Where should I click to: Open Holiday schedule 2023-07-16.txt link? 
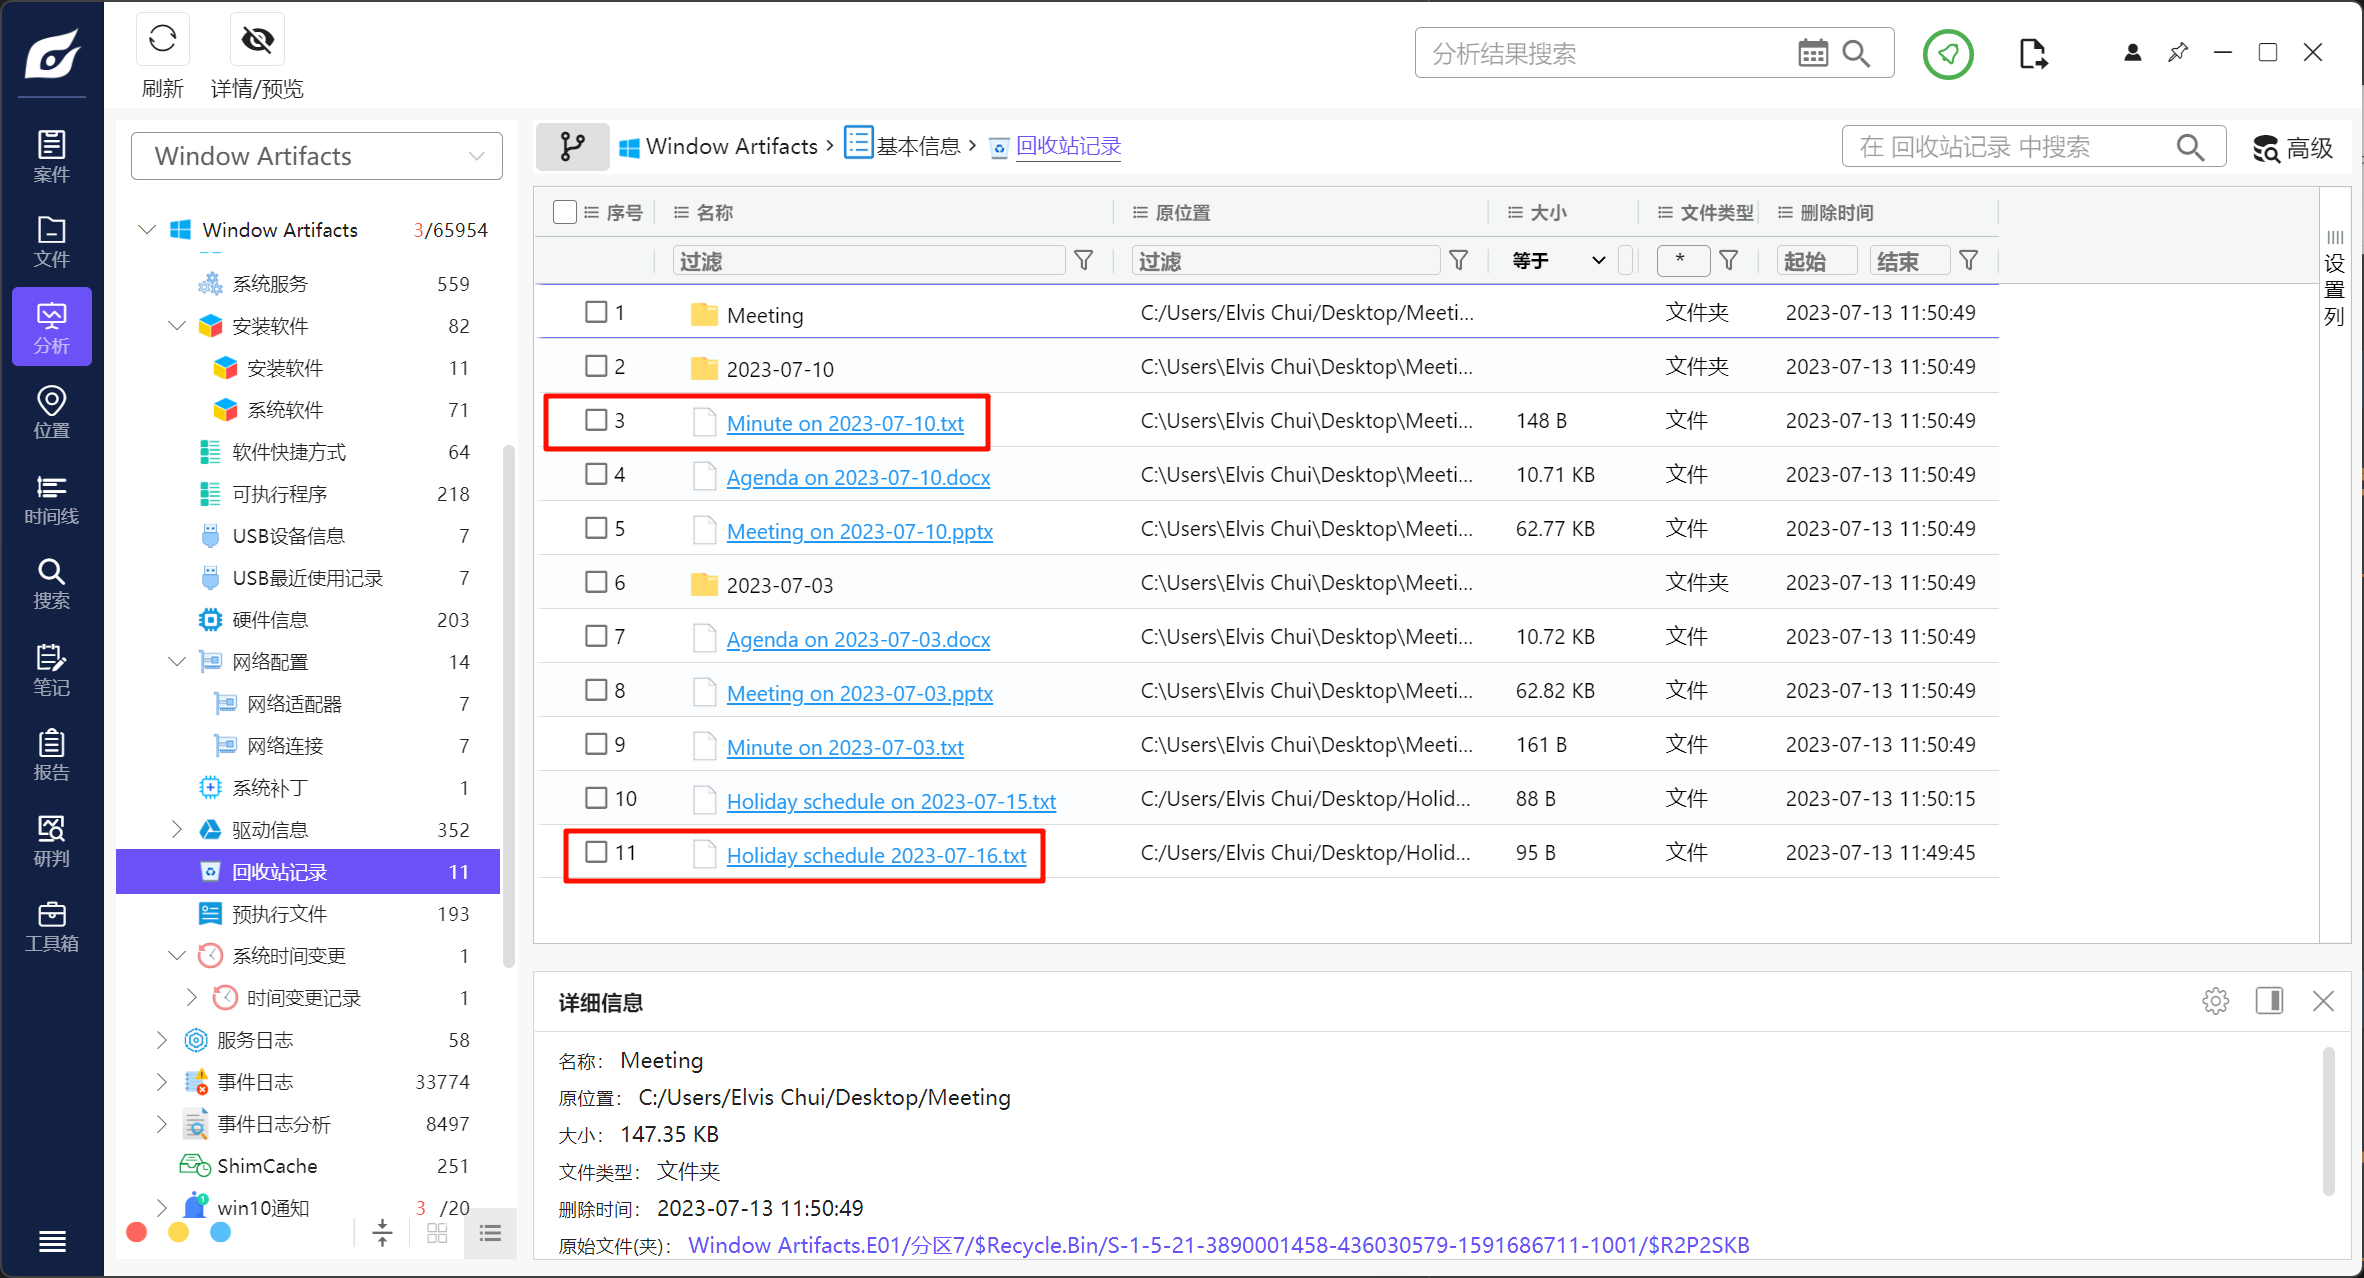pos(876,855)
